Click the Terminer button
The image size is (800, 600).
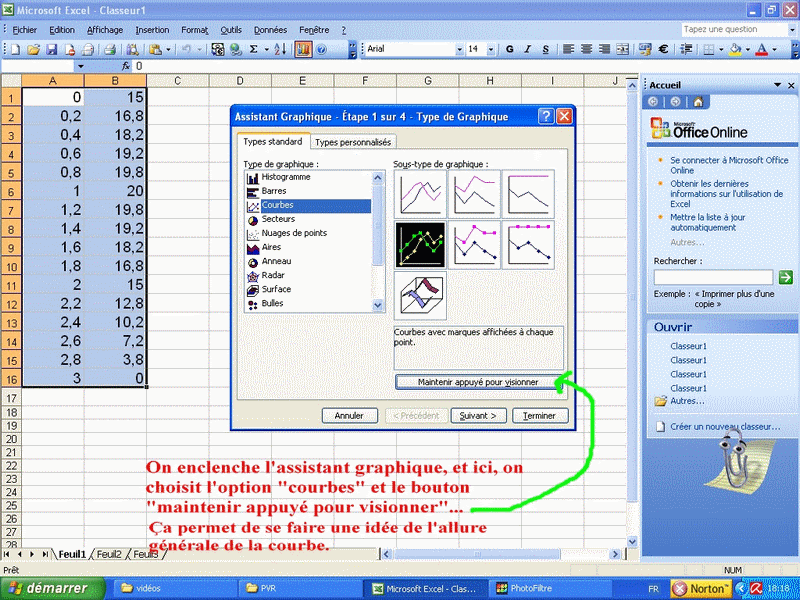coord(540,416)
